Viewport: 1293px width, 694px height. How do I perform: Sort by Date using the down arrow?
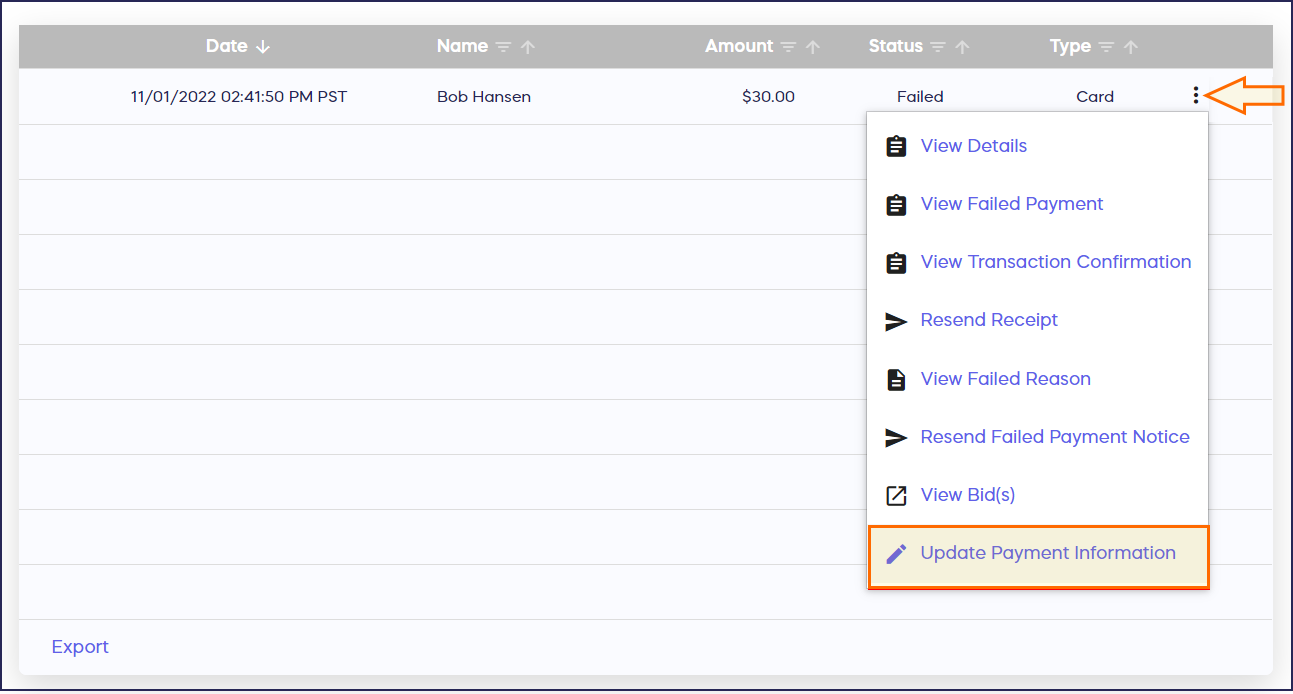pyautogui.click(x=263, y=47)
